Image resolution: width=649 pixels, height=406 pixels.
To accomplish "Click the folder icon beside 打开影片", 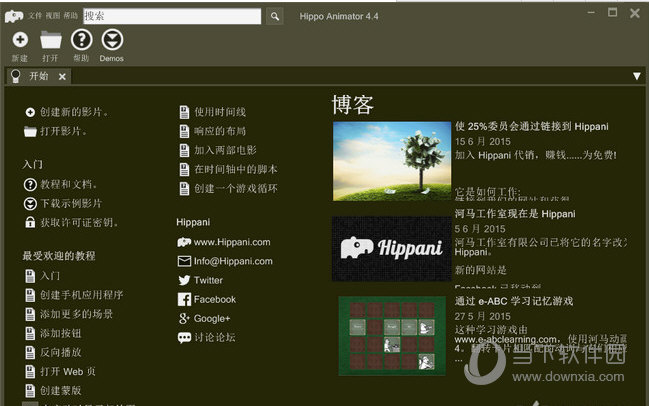I will click(30, 132).
